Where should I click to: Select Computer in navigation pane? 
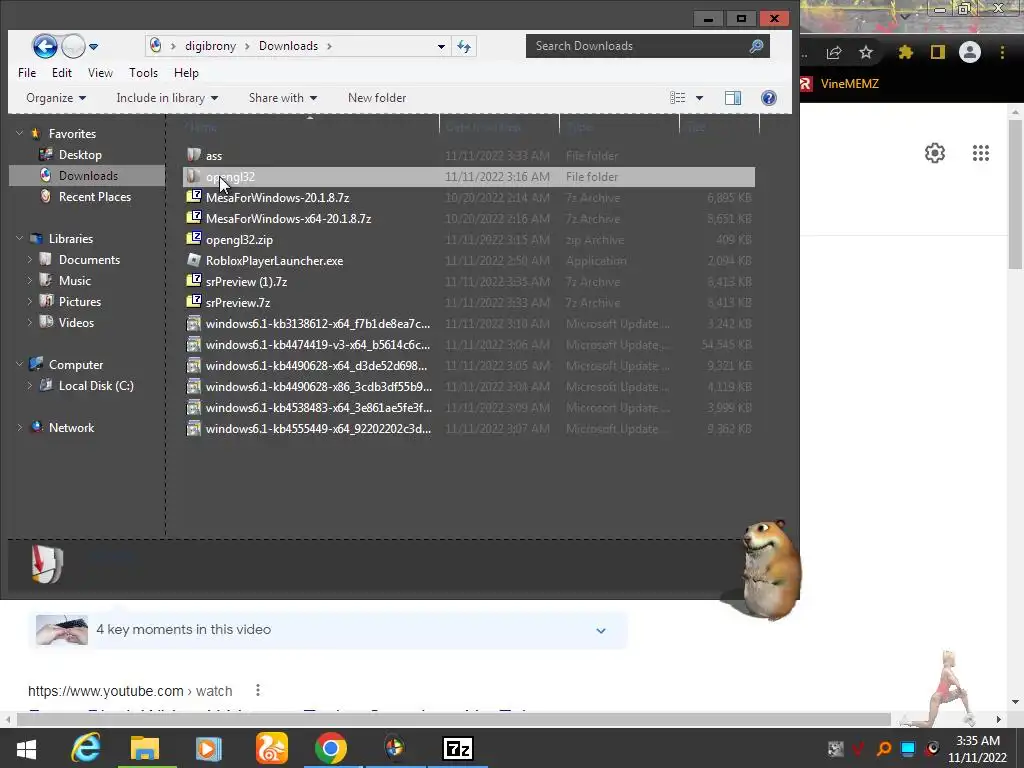[76, 364]
